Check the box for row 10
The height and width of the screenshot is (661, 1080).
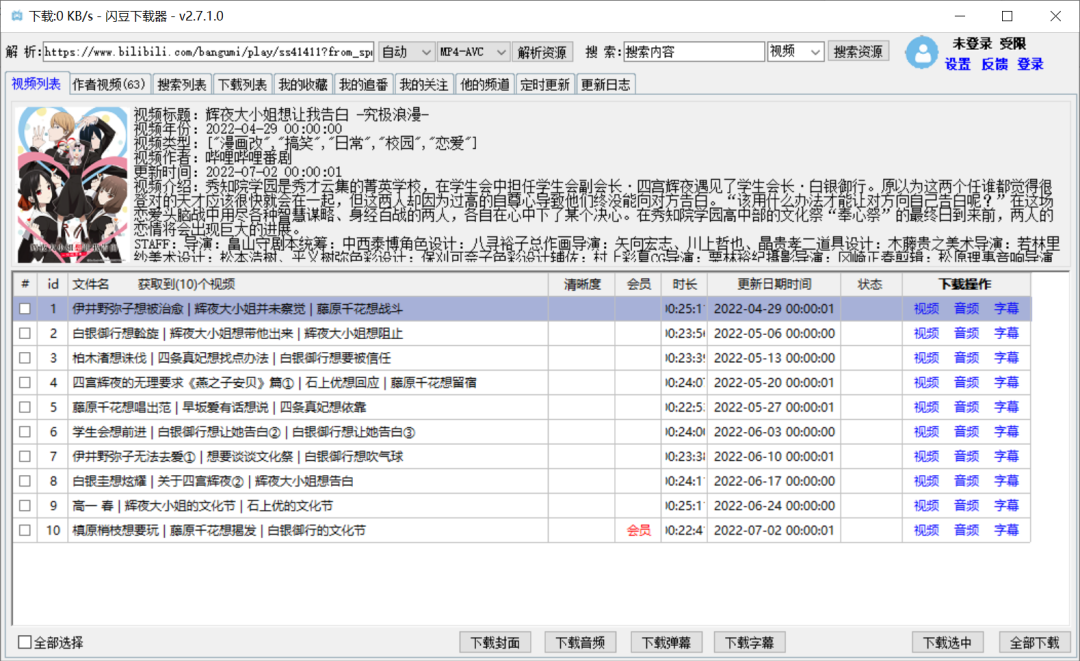[x=25, y=531]
